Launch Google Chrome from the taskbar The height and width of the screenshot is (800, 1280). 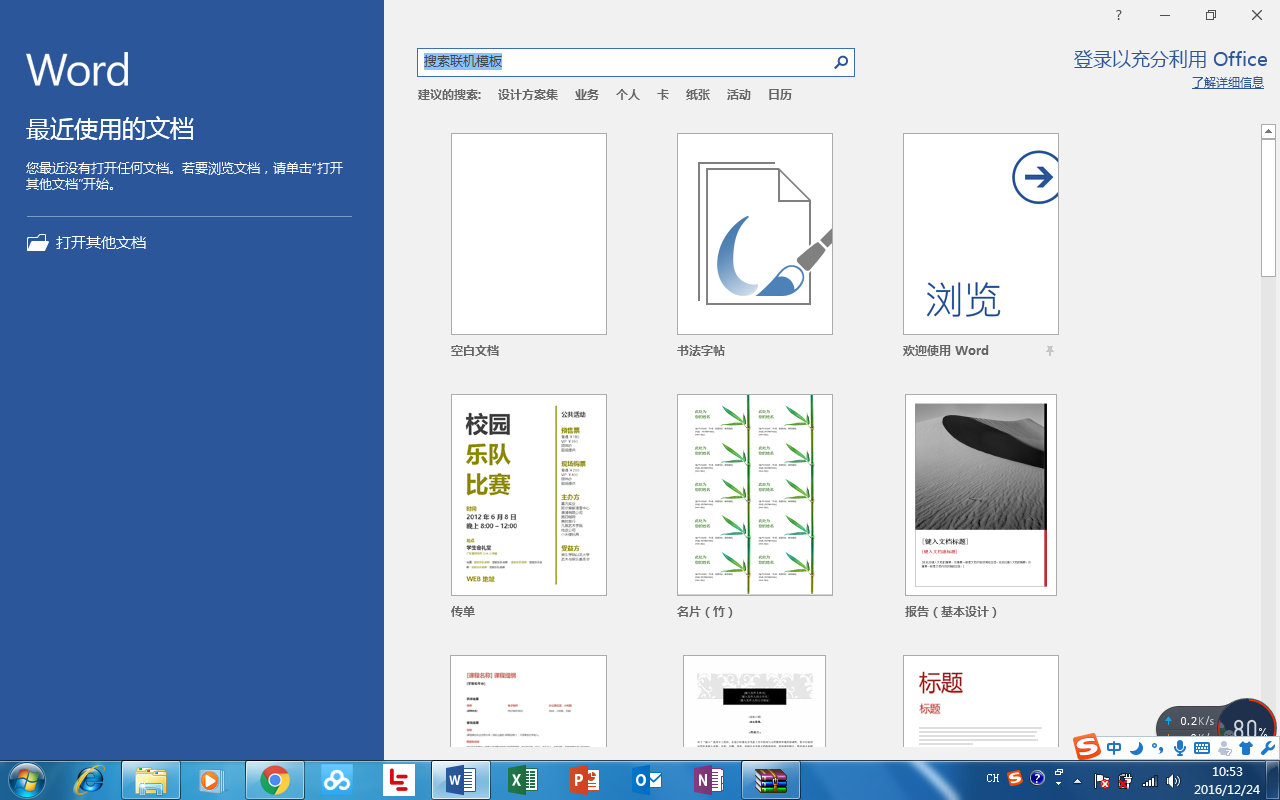coord(273,778)
